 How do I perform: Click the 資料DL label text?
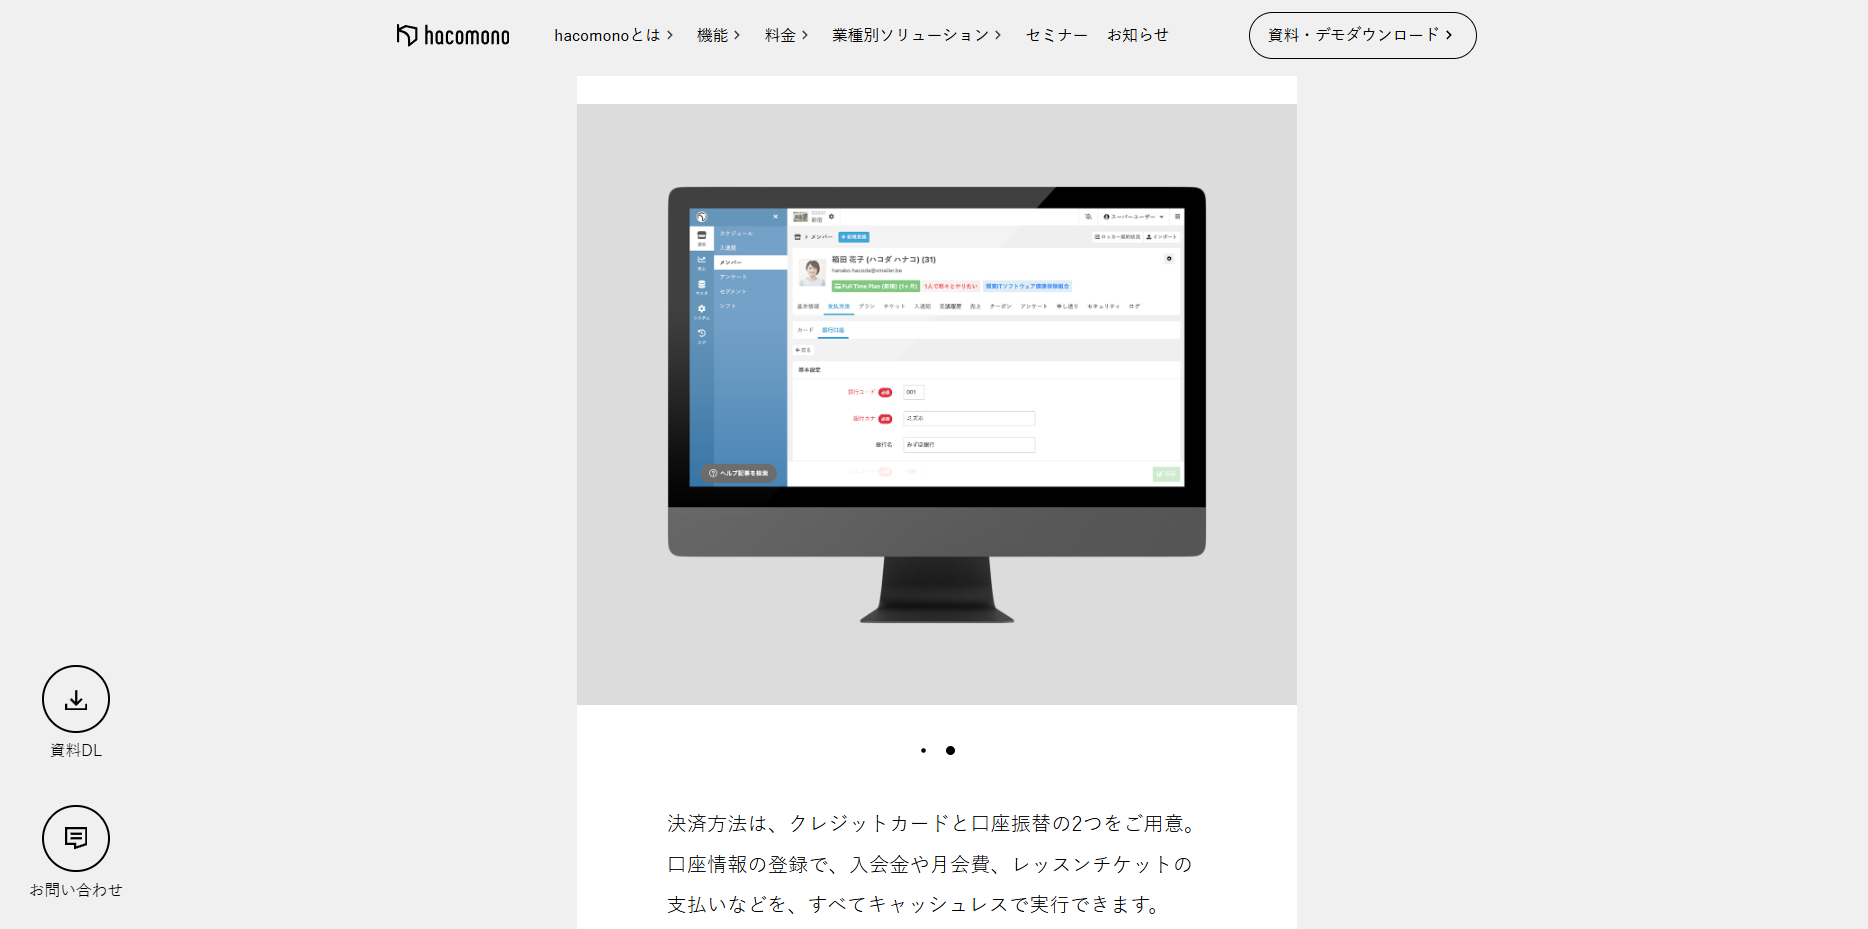point(76,750)
